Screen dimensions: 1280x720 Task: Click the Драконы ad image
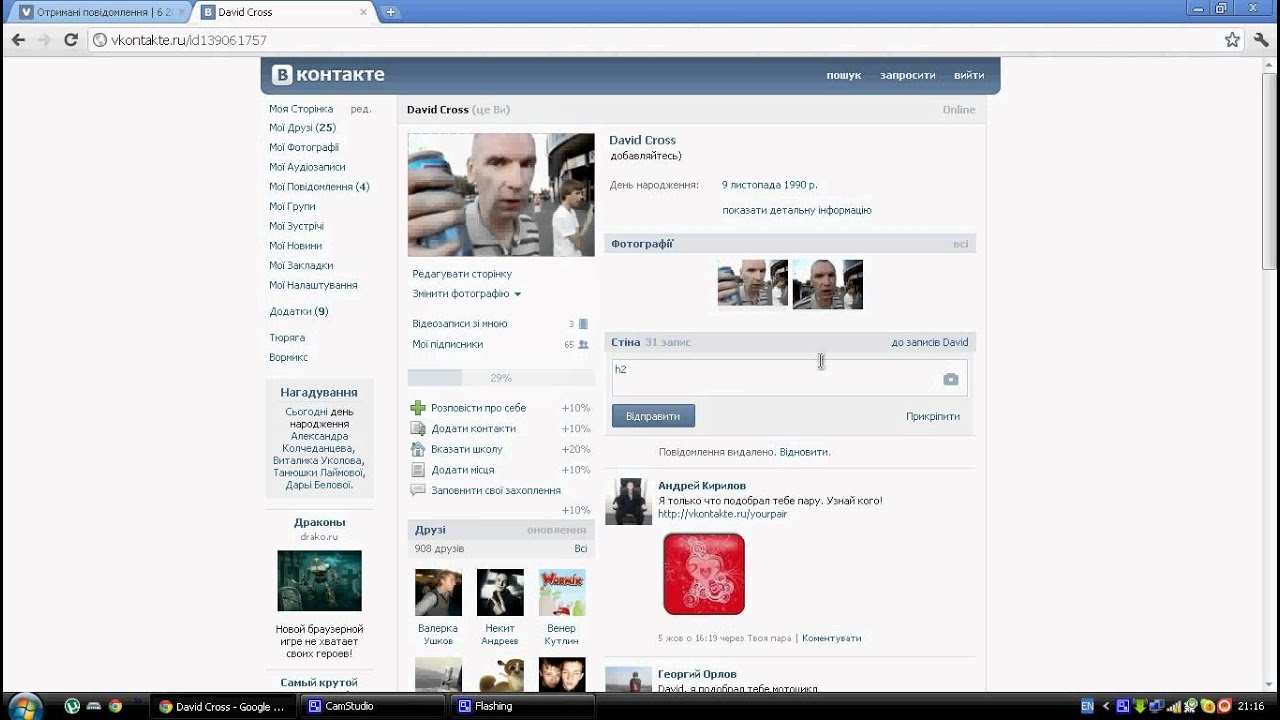[x=319, y=581]
